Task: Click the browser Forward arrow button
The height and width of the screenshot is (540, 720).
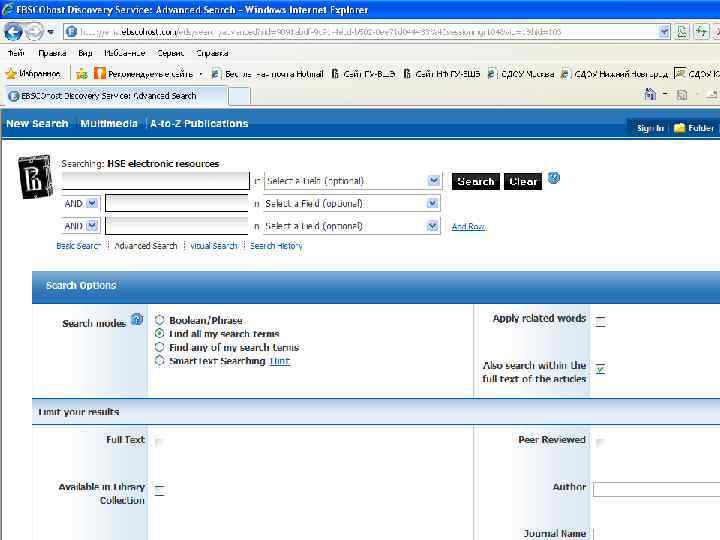Action: coord(34,32)
